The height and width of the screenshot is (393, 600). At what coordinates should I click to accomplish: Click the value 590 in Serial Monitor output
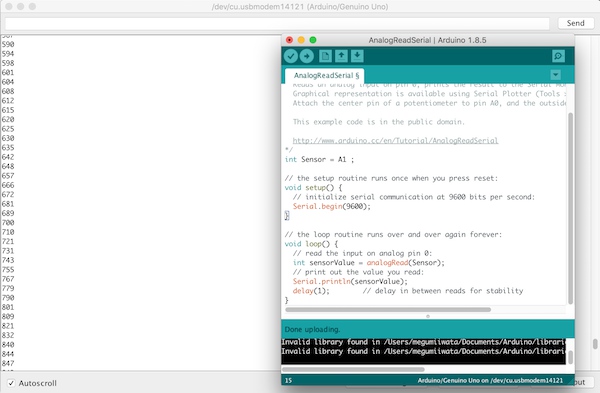8,44
